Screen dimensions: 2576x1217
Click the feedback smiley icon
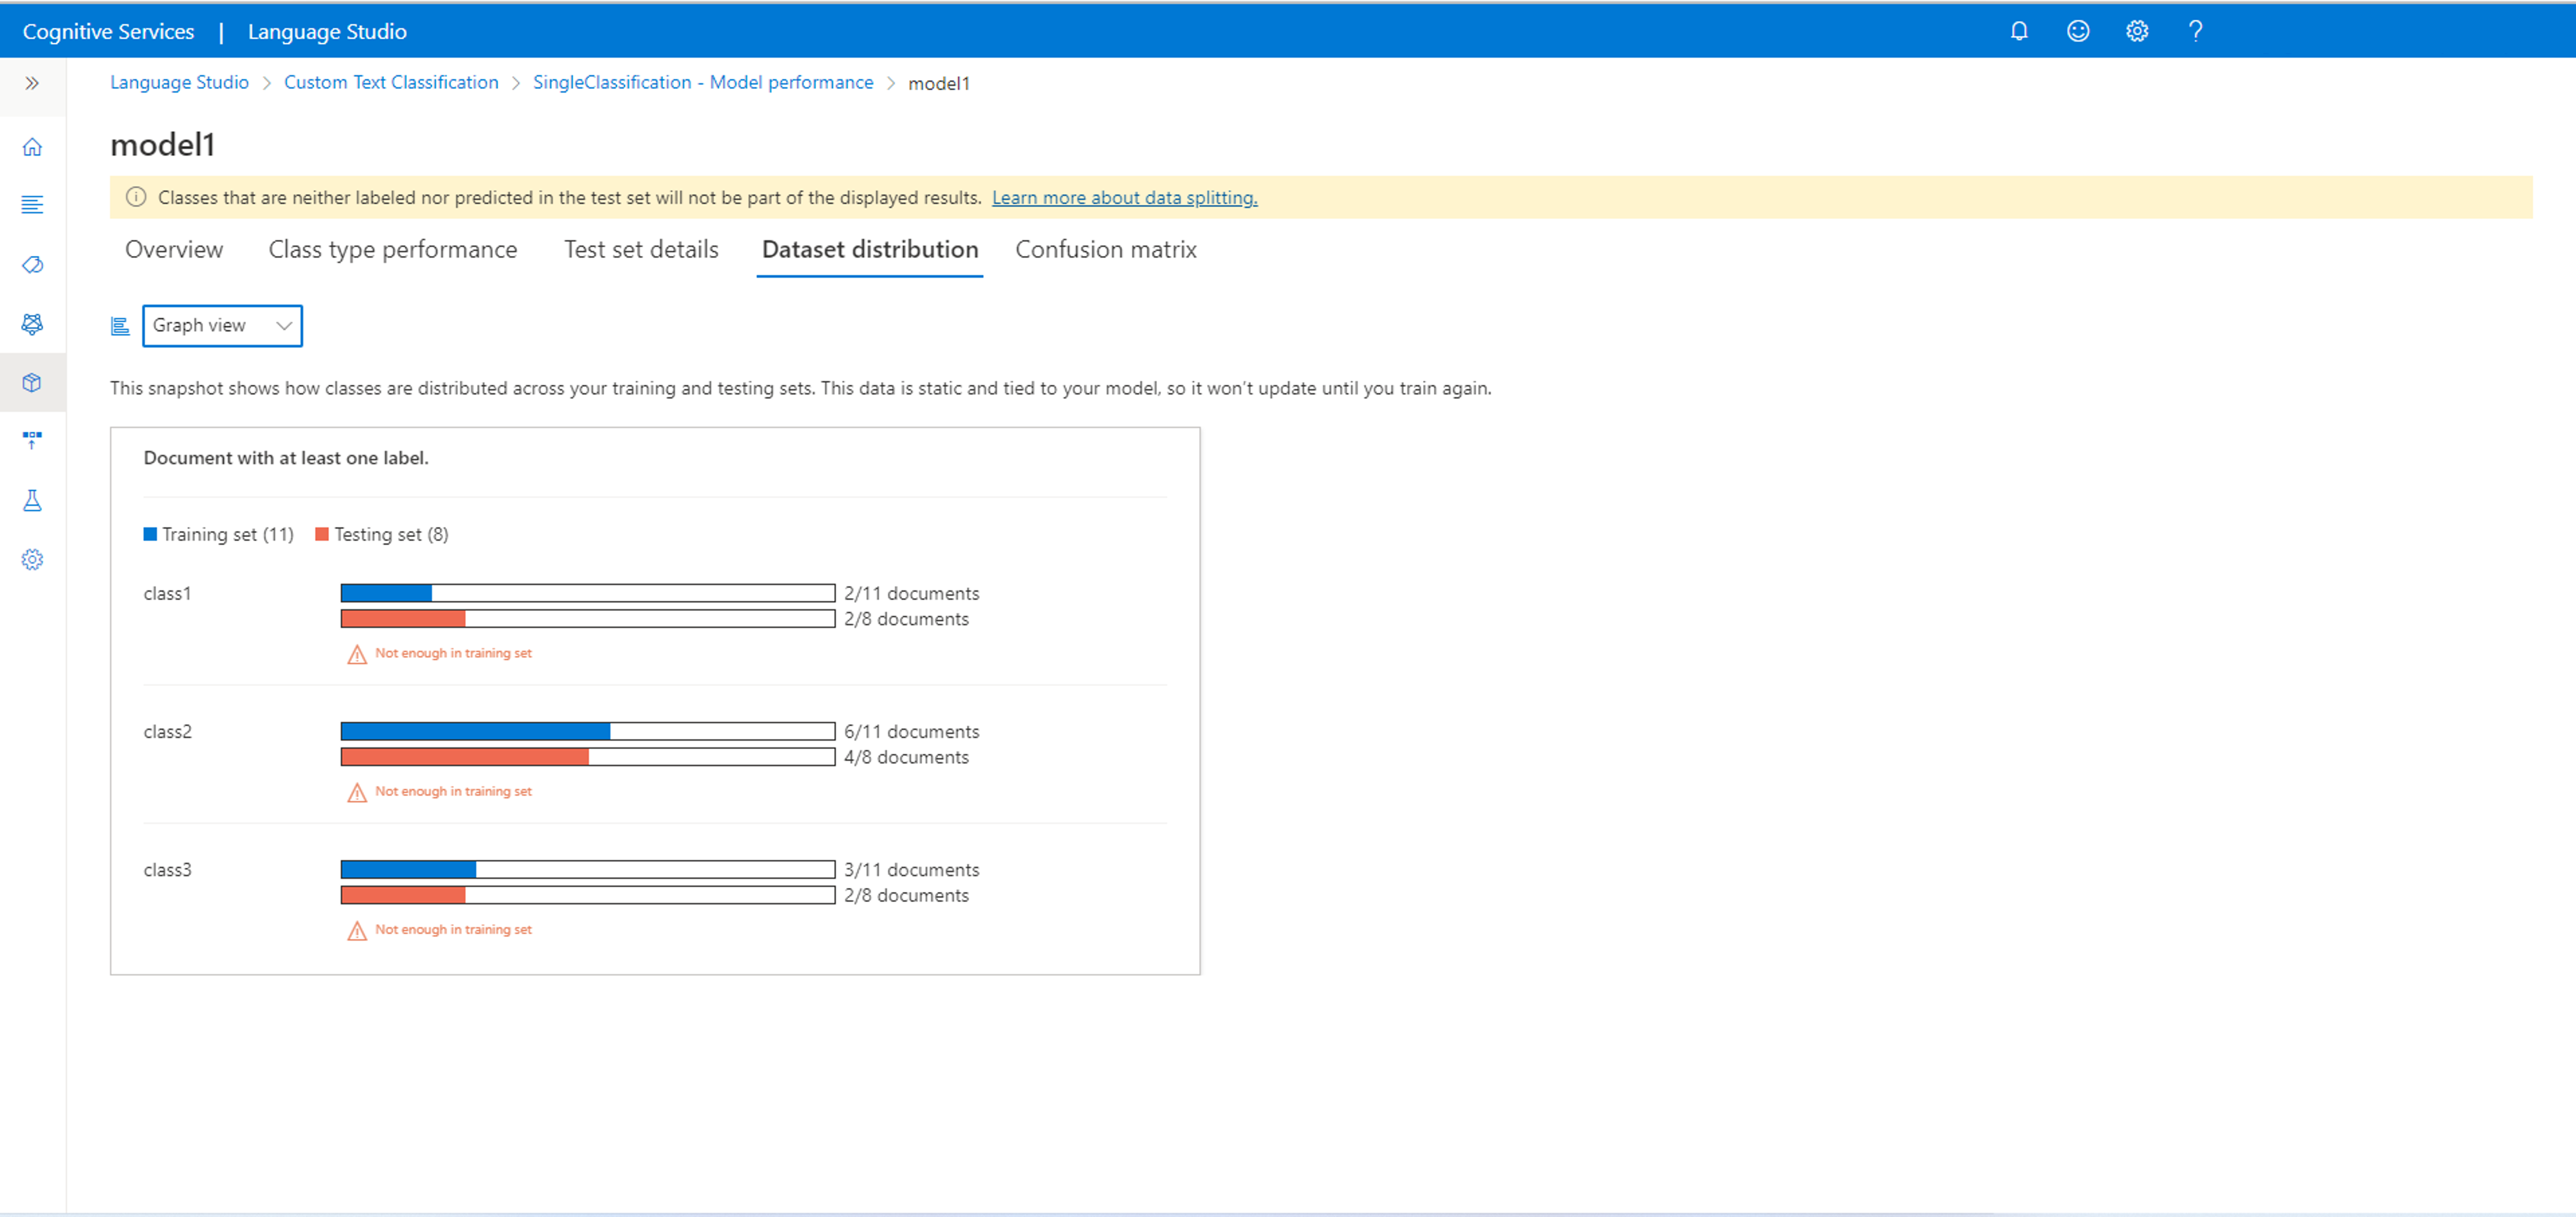tap(2078, 31)
